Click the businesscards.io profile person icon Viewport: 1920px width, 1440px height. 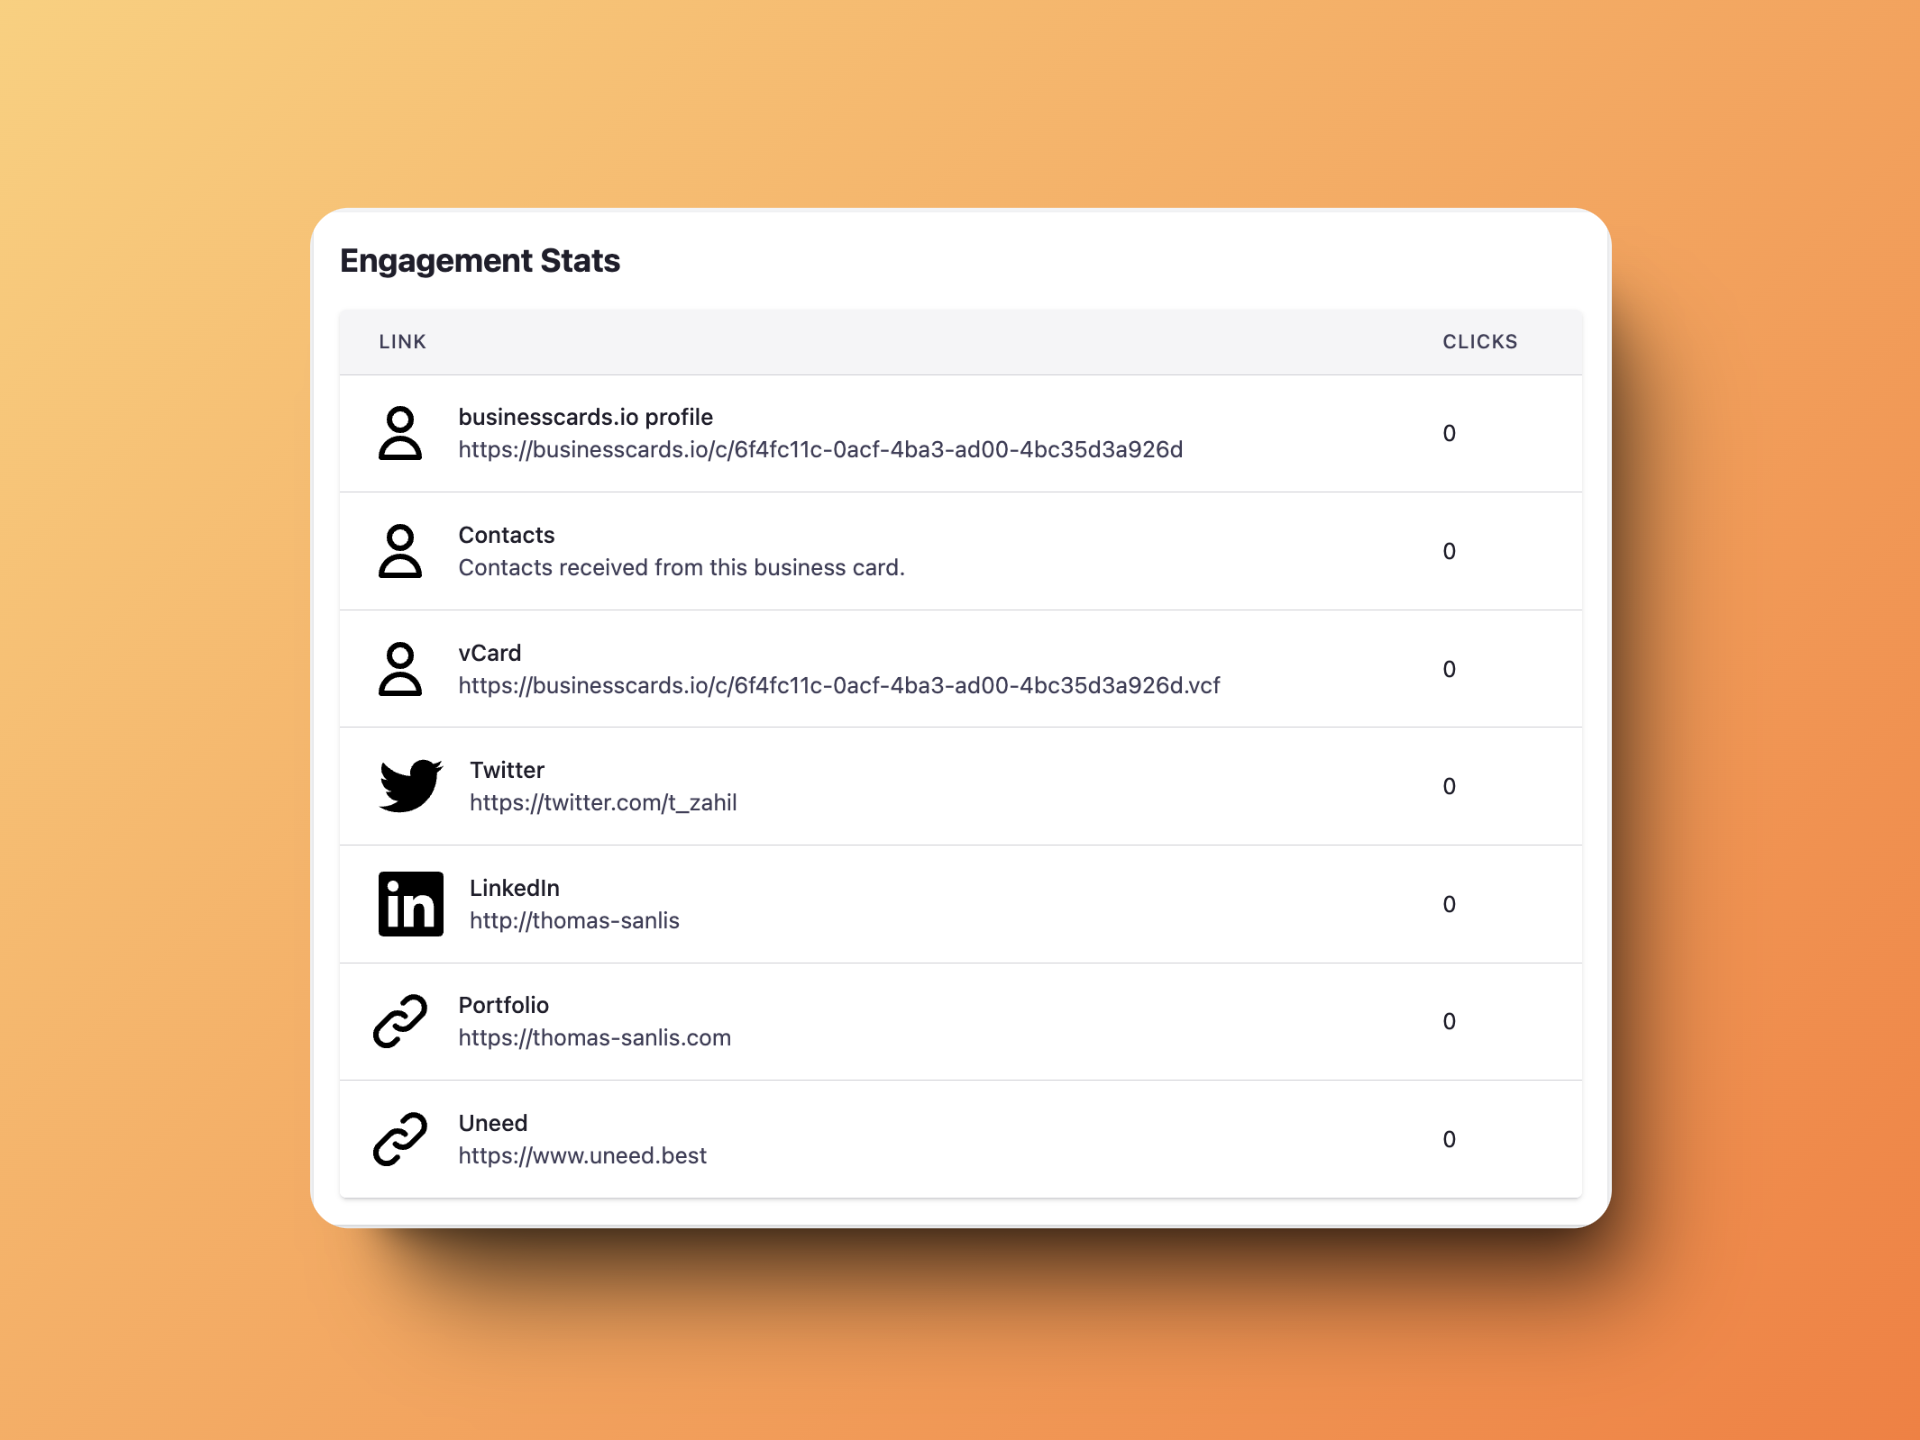[401, 436]
